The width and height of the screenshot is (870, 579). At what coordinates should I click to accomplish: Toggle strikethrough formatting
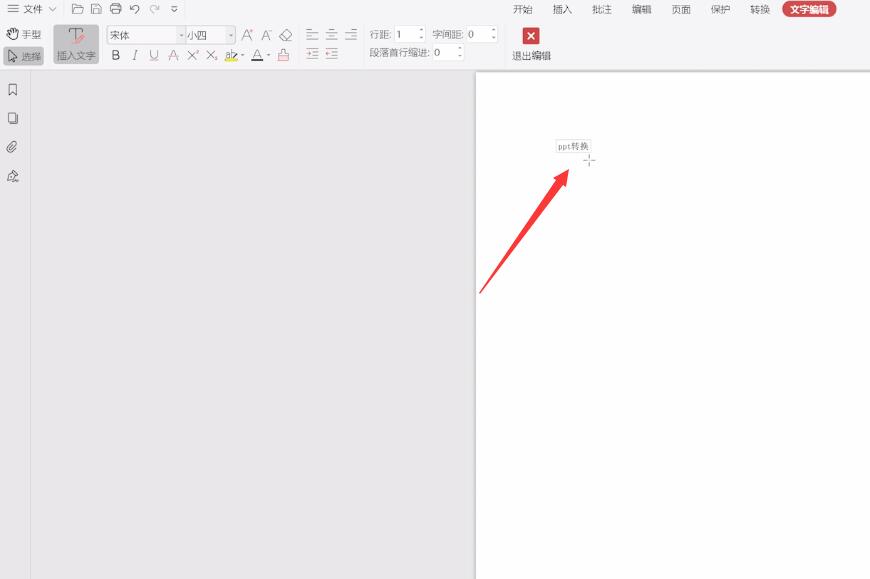coord(173,55)
